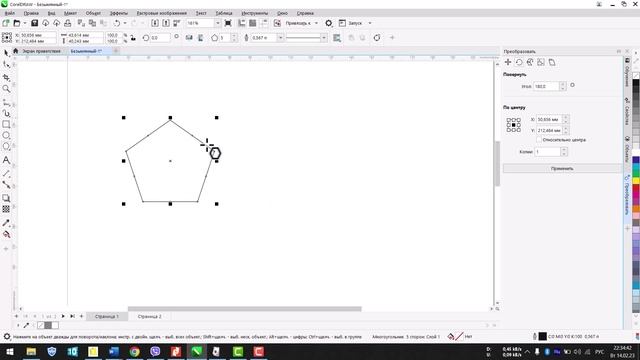
Task: Select the Pick tool in toolbox
Action: 6,53
